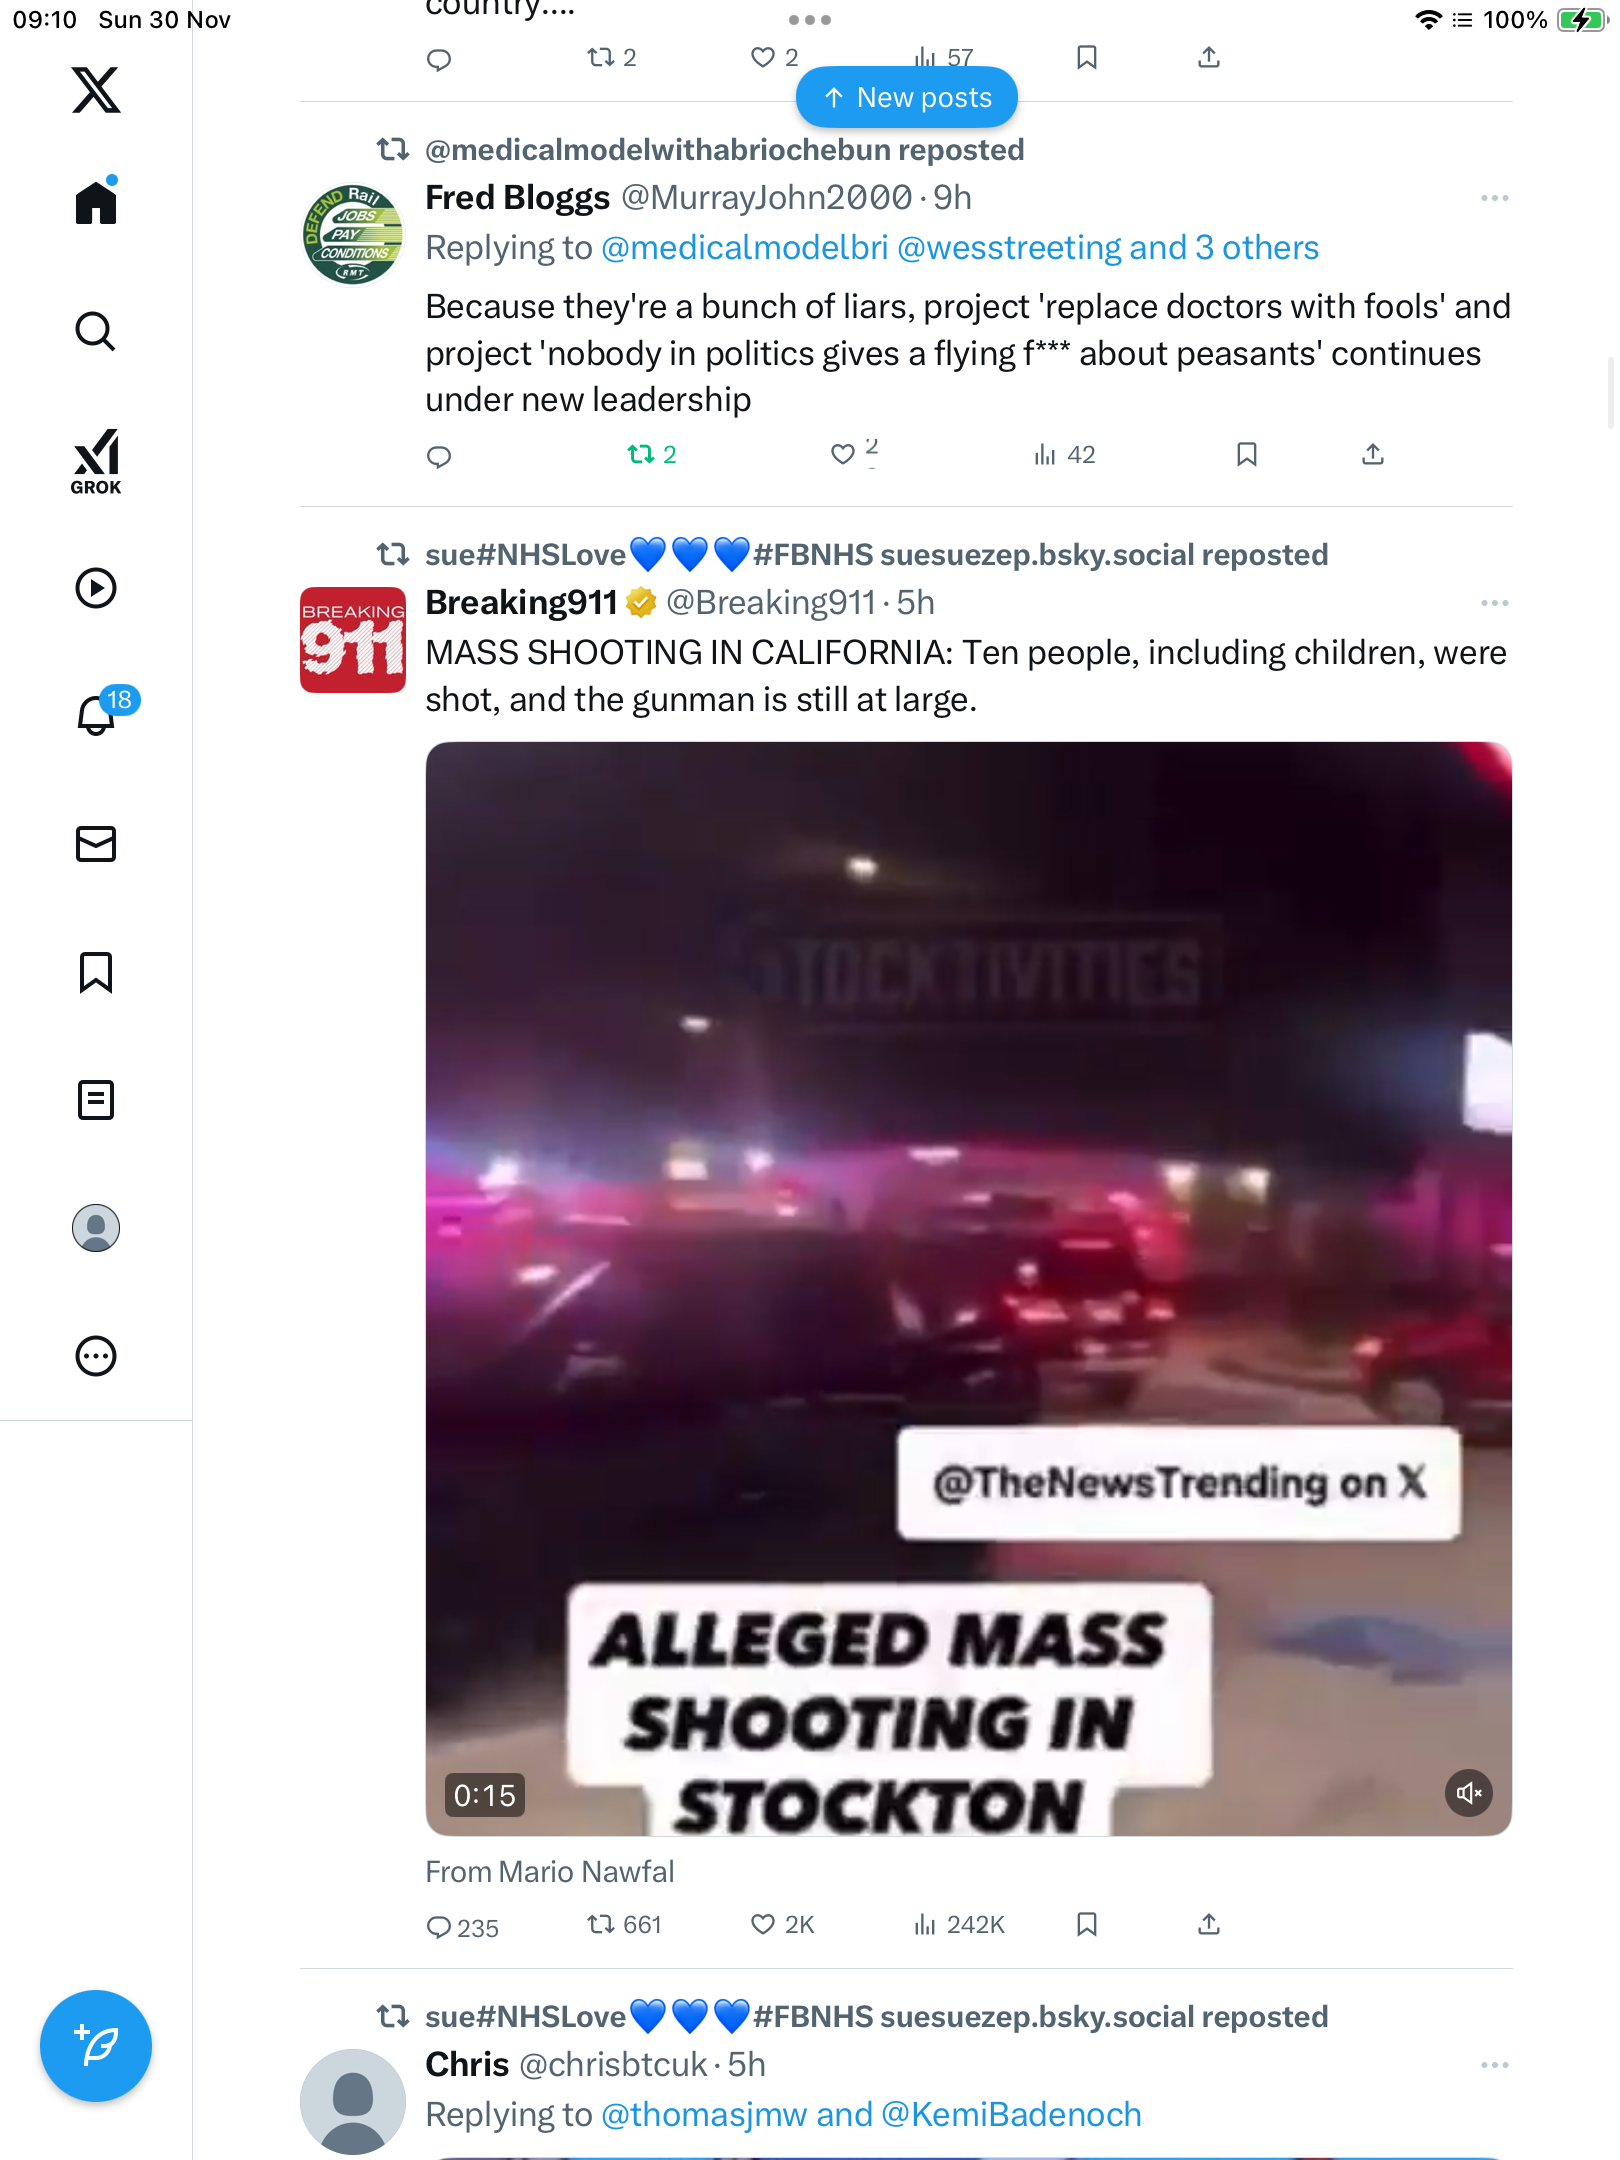Unmute the Stockton shooting video
The image size is (1620, 2160).
tap(1468, 1793)
